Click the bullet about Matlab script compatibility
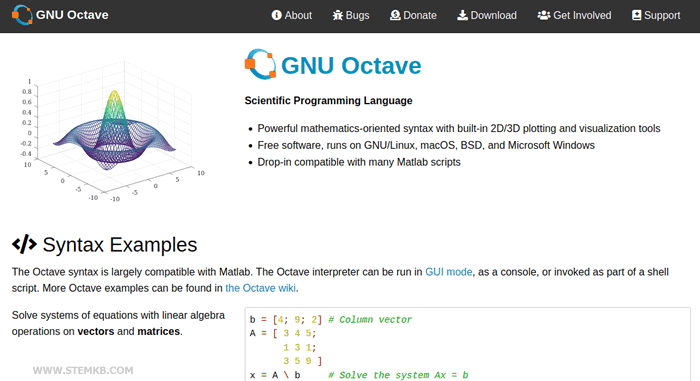700x381 pixels. tap(359, 162)
